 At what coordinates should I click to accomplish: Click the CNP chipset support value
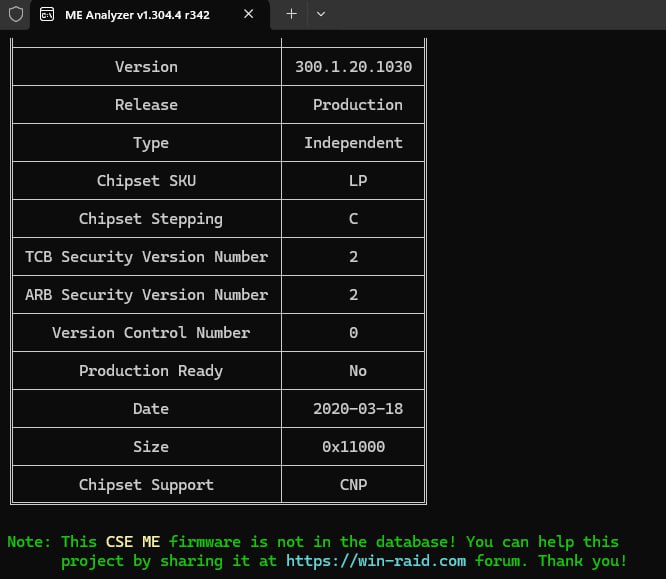[x=353, y=485]
